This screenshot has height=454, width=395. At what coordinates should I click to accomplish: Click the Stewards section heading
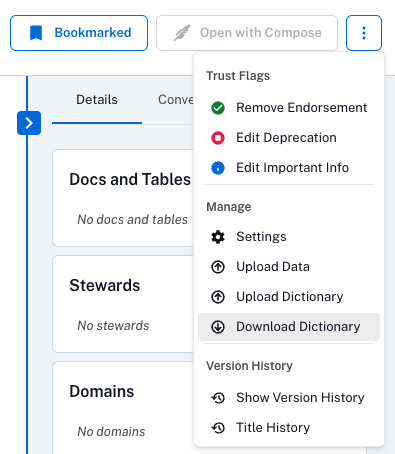pyautogui.click(x=105, y=285)
